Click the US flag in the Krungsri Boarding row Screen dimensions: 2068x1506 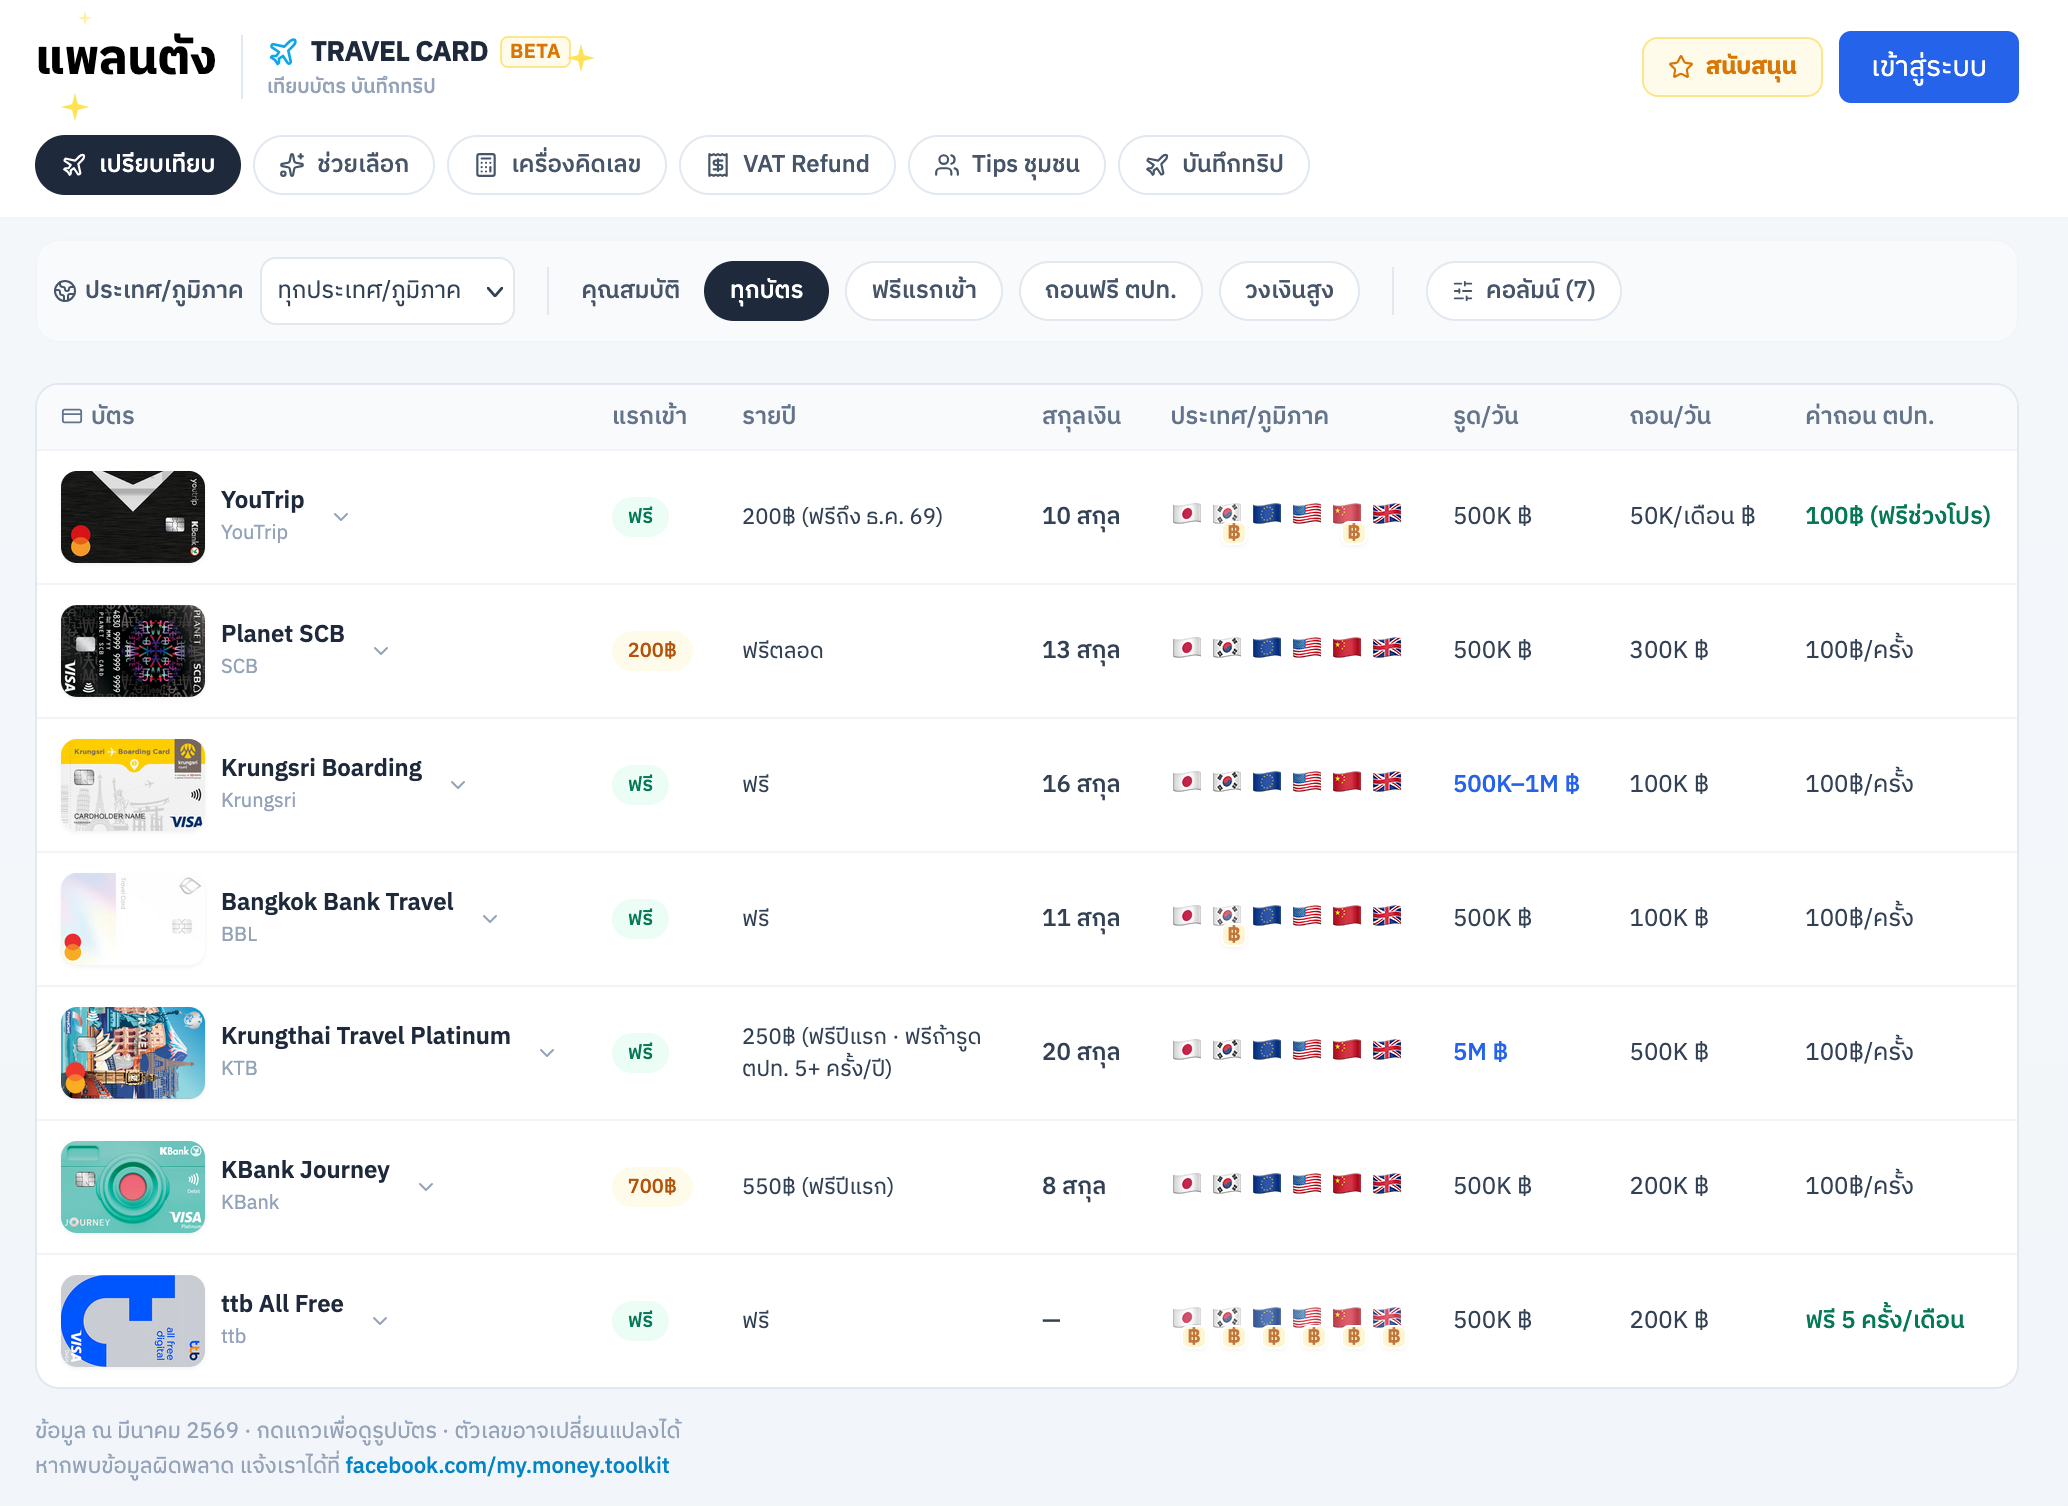(x=1307, y=782)
